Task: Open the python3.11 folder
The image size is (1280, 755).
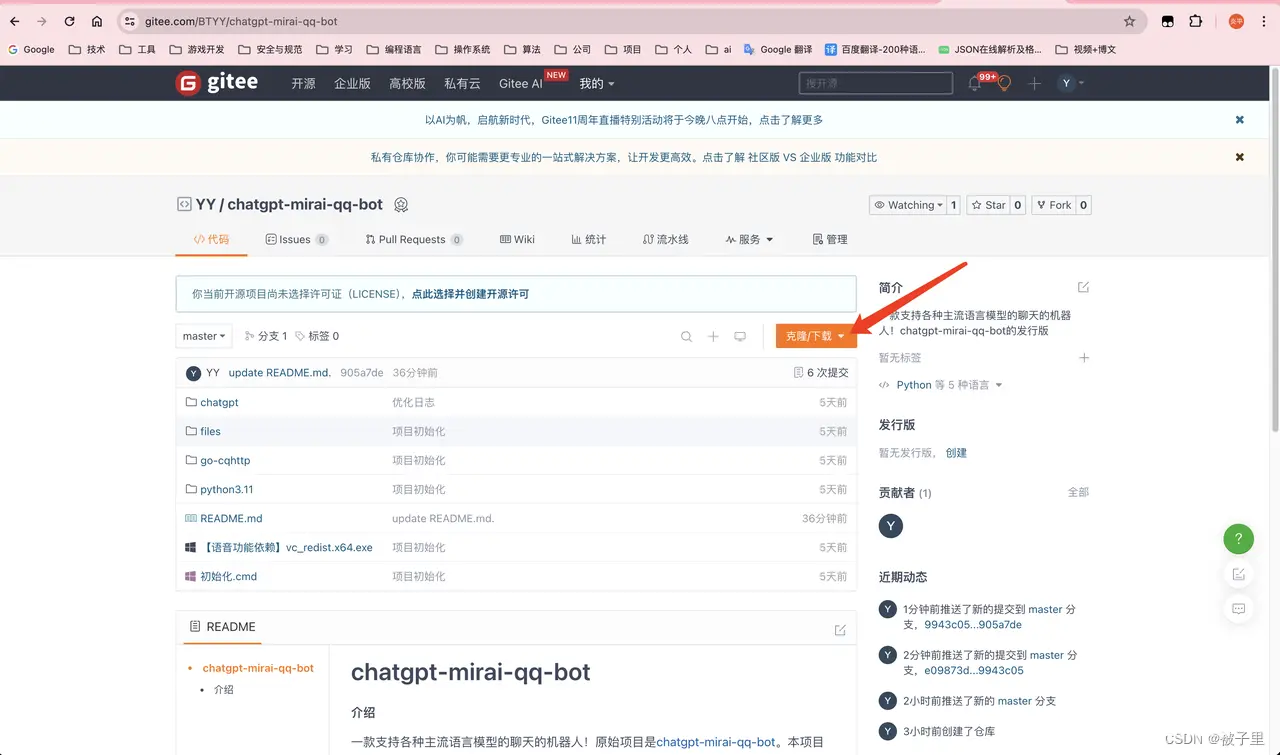Action: 226,489
